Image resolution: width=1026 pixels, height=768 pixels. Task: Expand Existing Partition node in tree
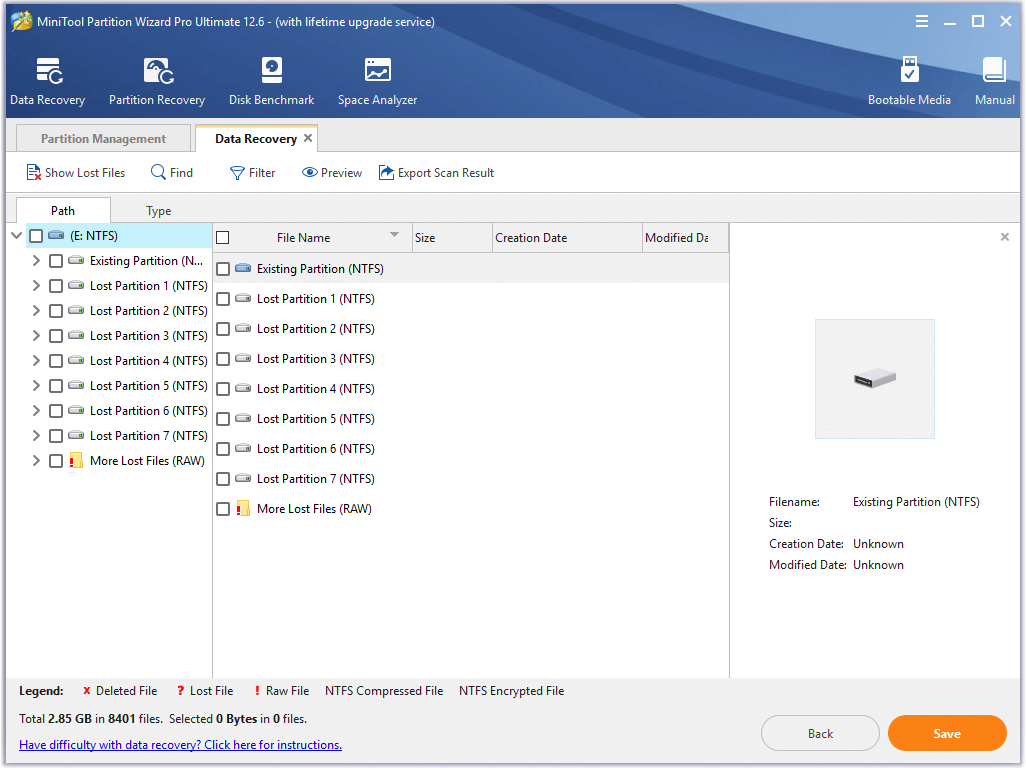point(36,260)
